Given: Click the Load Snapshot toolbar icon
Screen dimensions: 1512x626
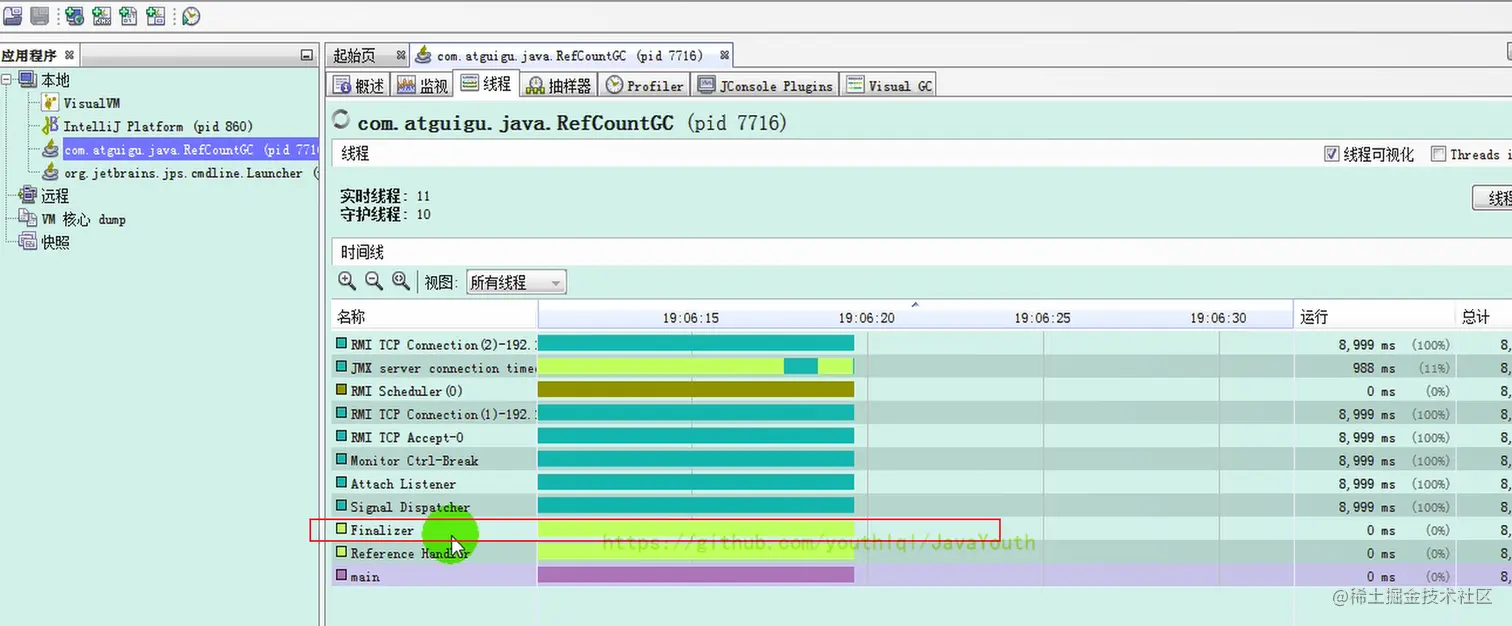Looking at the screenshot, I should [x=12, y=15].
